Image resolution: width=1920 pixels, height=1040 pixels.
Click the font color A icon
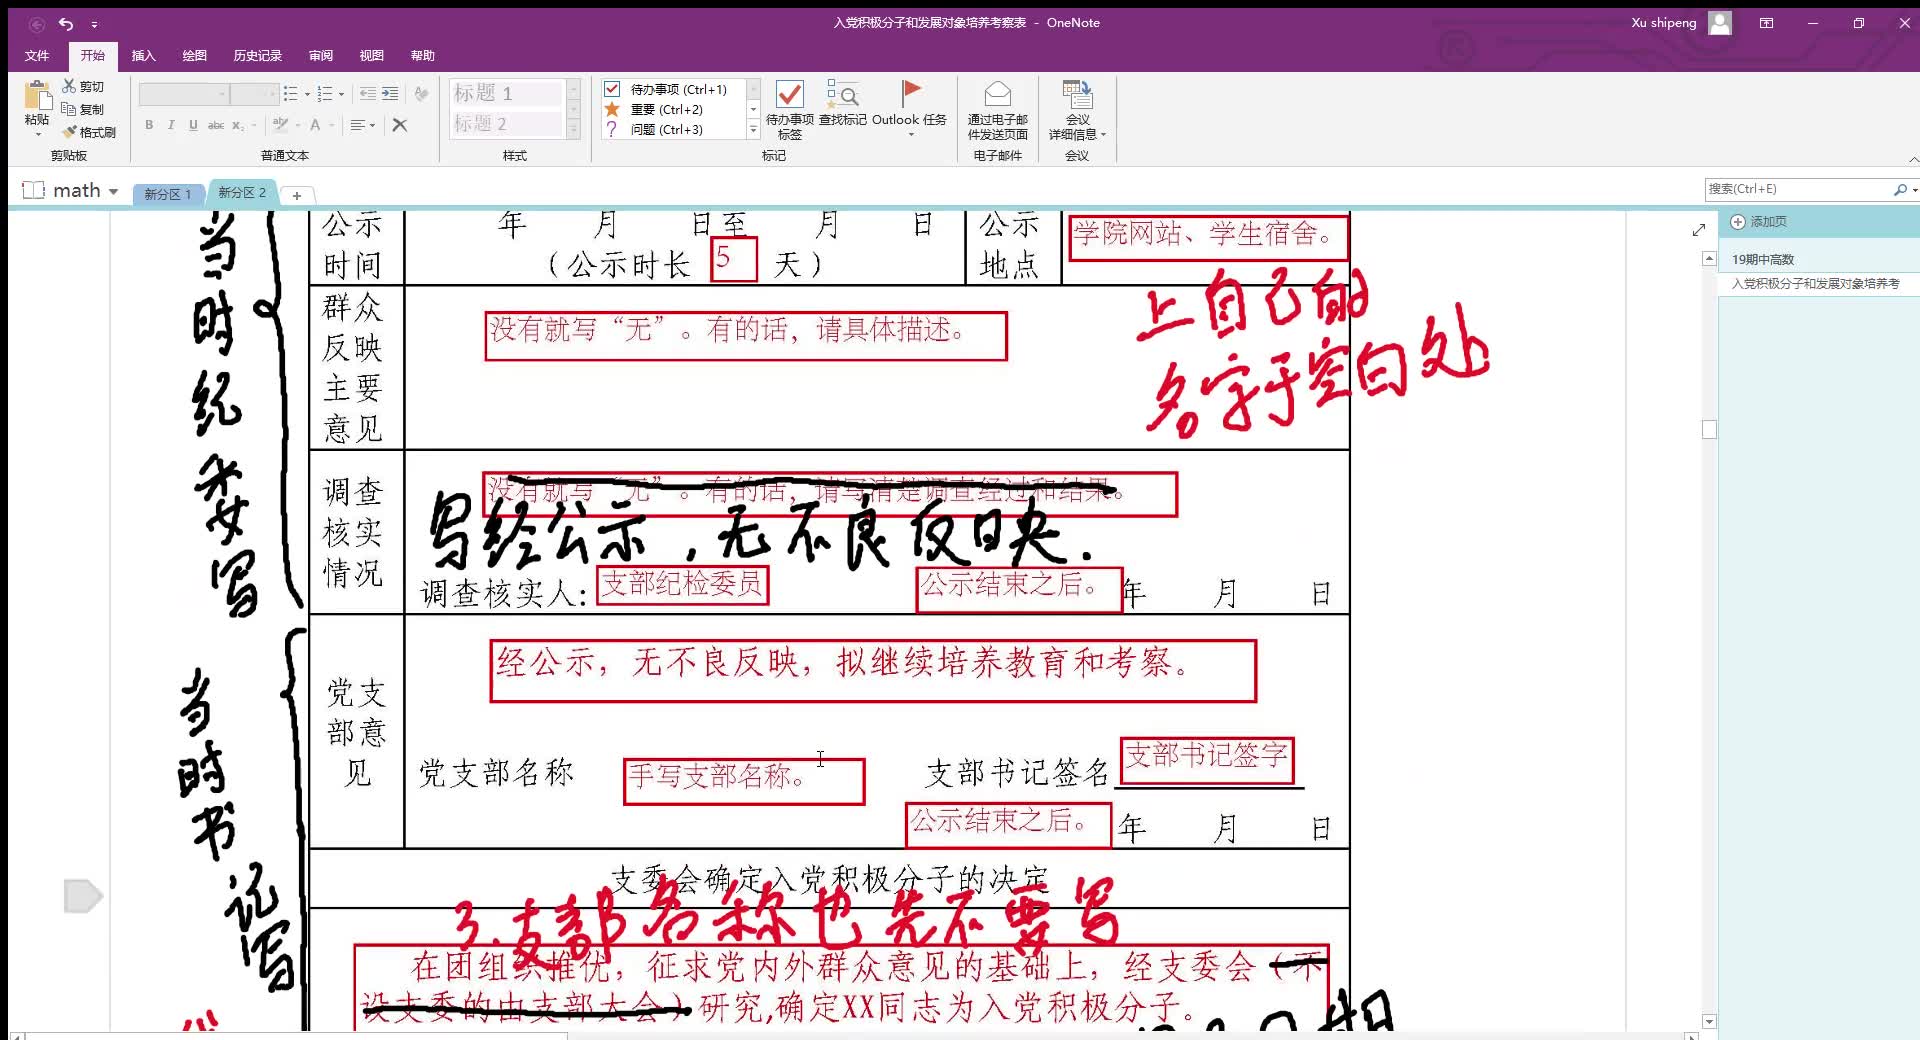pyautogui.click(x=315, y=125)
